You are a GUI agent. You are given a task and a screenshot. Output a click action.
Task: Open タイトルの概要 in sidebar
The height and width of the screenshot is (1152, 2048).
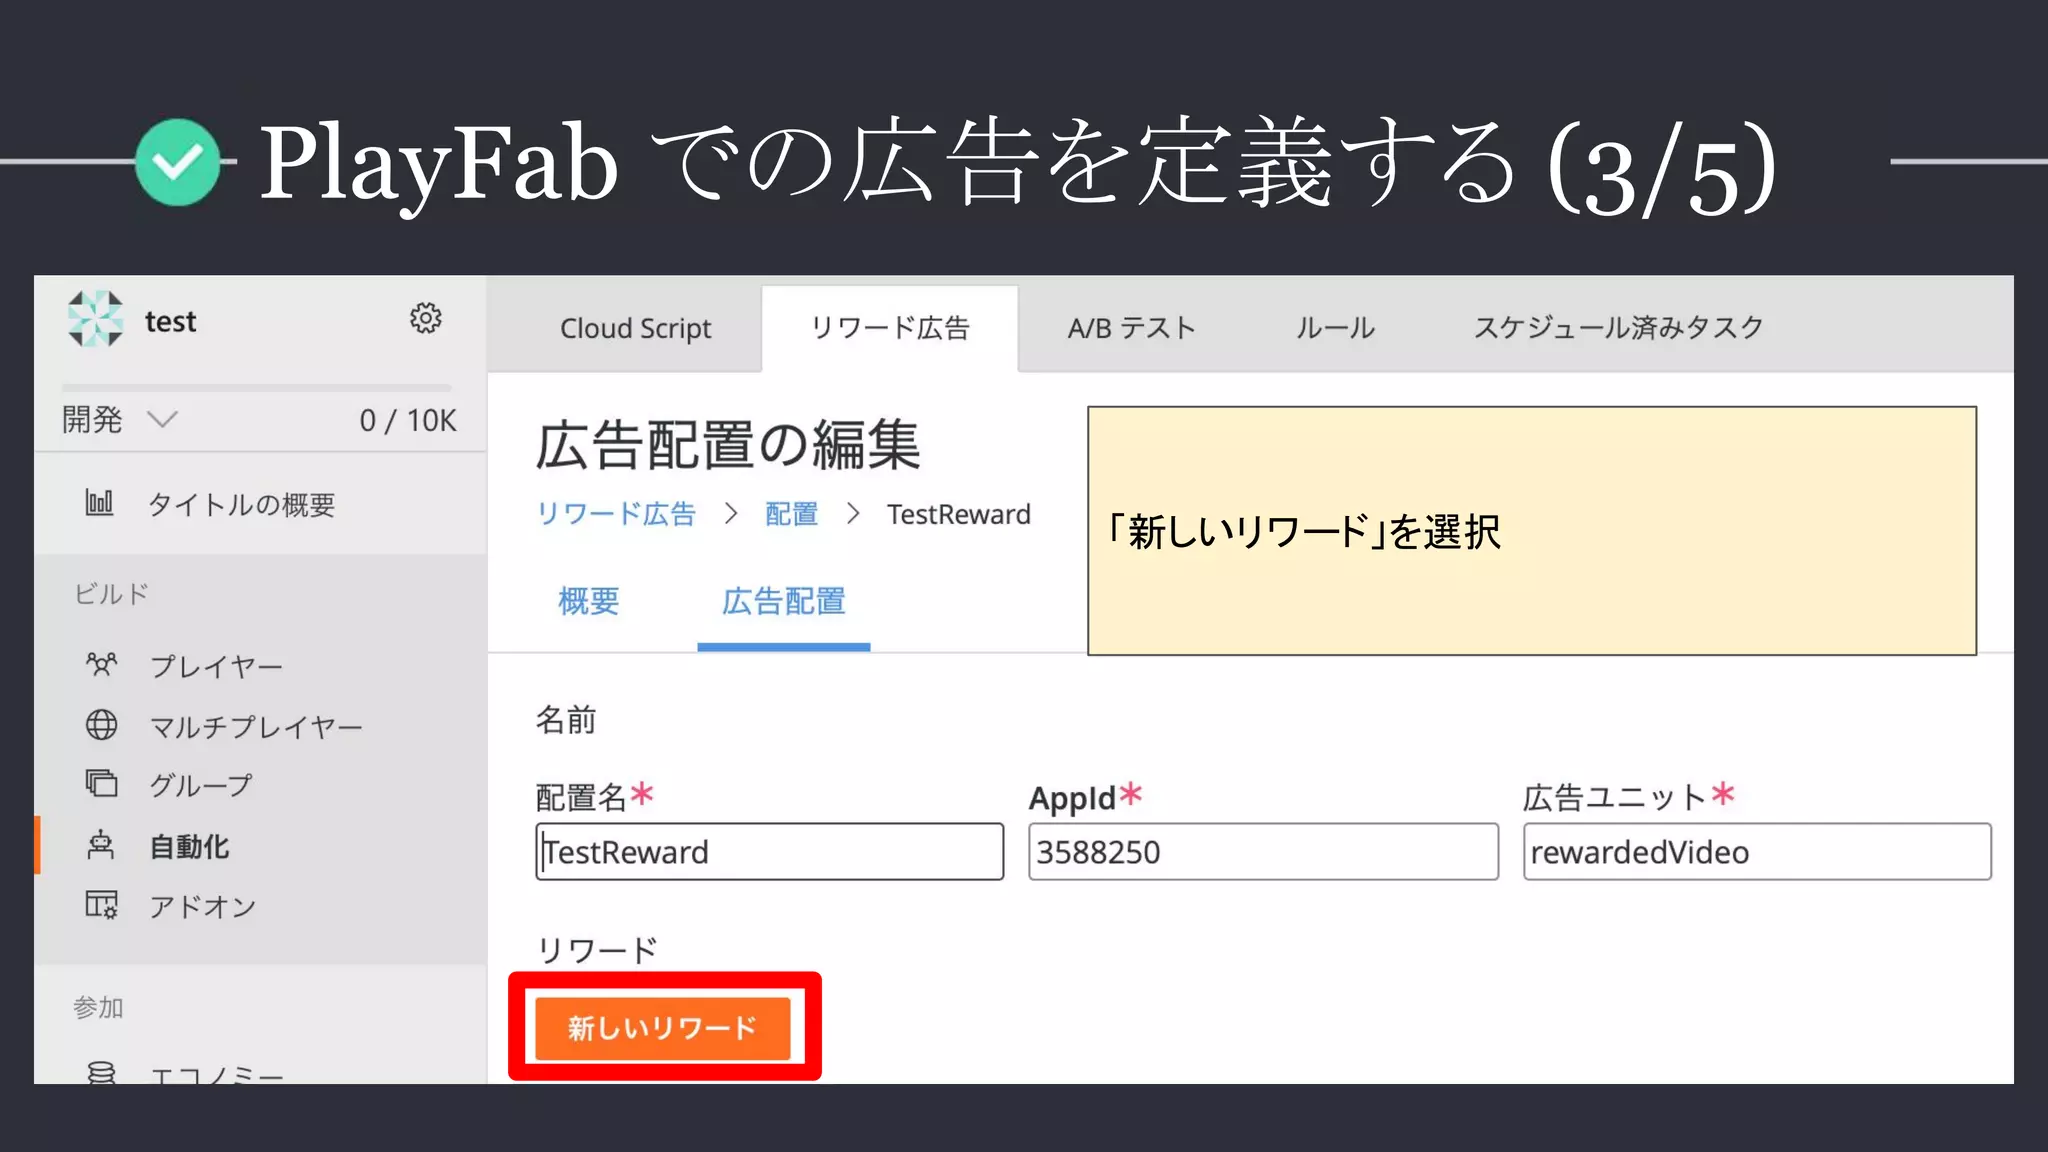point(241,504)
